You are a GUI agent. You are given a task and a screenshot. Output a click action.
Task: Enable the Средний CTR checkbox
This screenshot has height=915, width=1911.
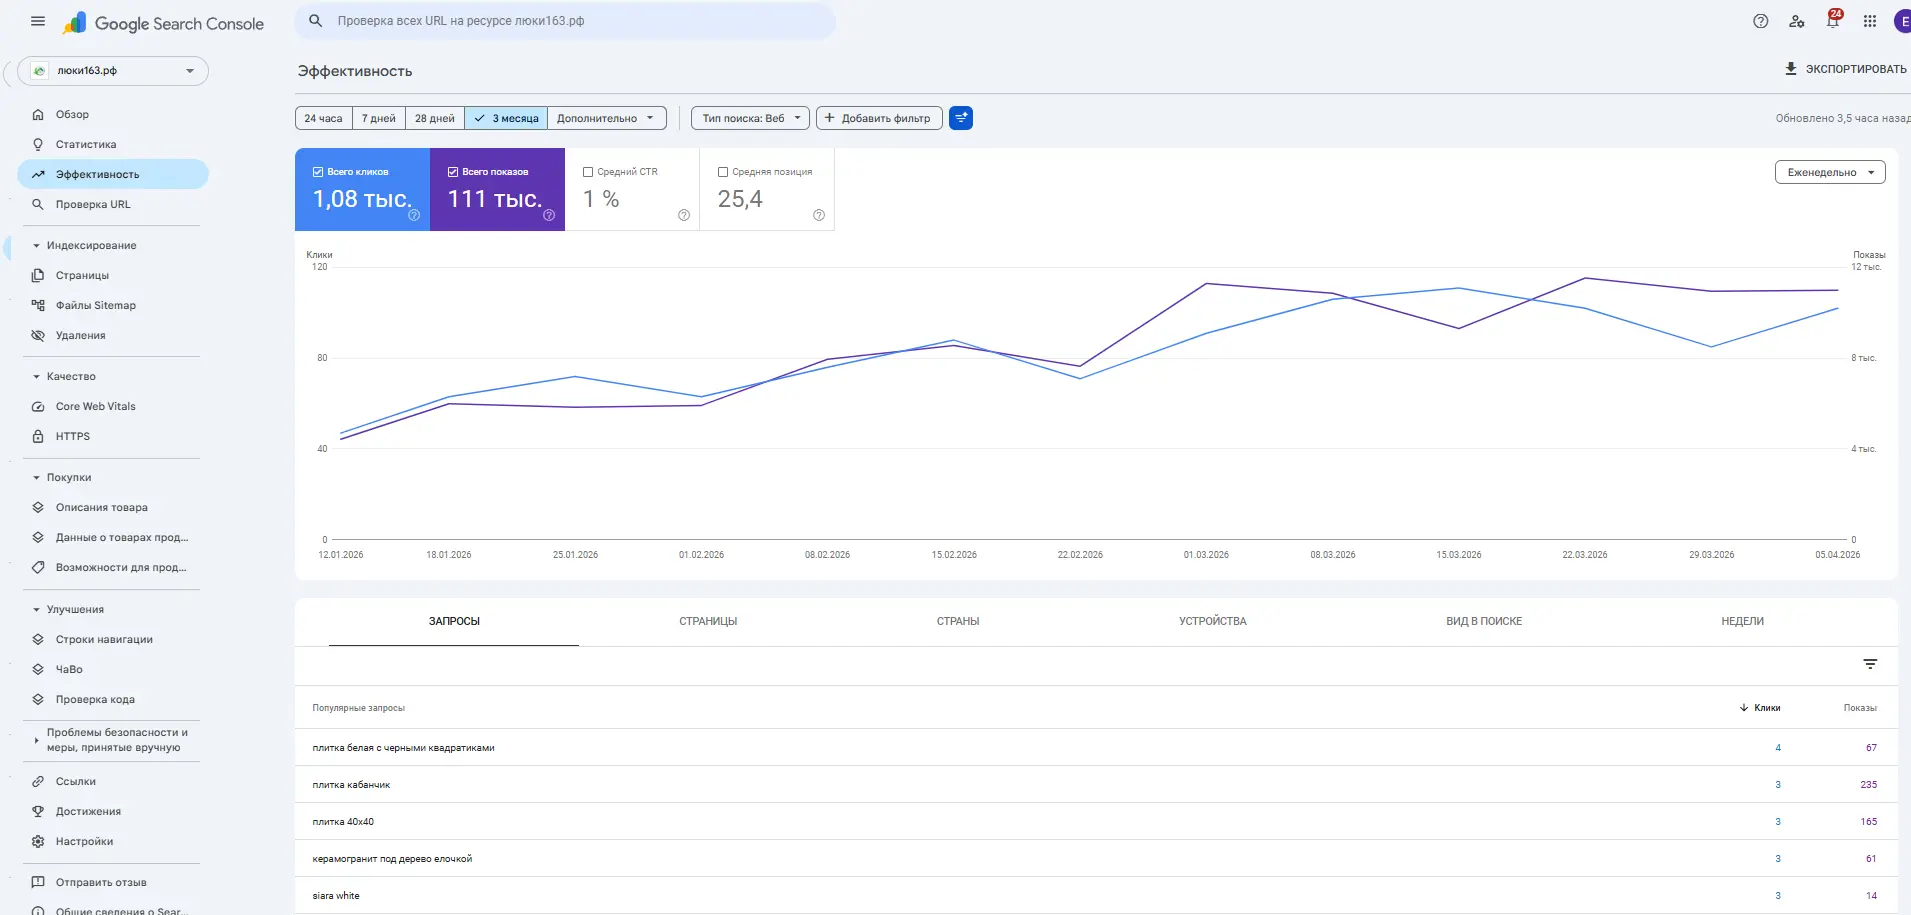588,172
